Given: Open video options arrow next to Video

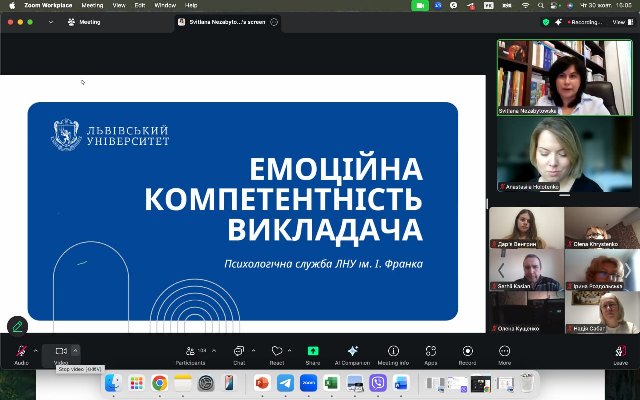Looking at the screenshot, I should 75,350.
